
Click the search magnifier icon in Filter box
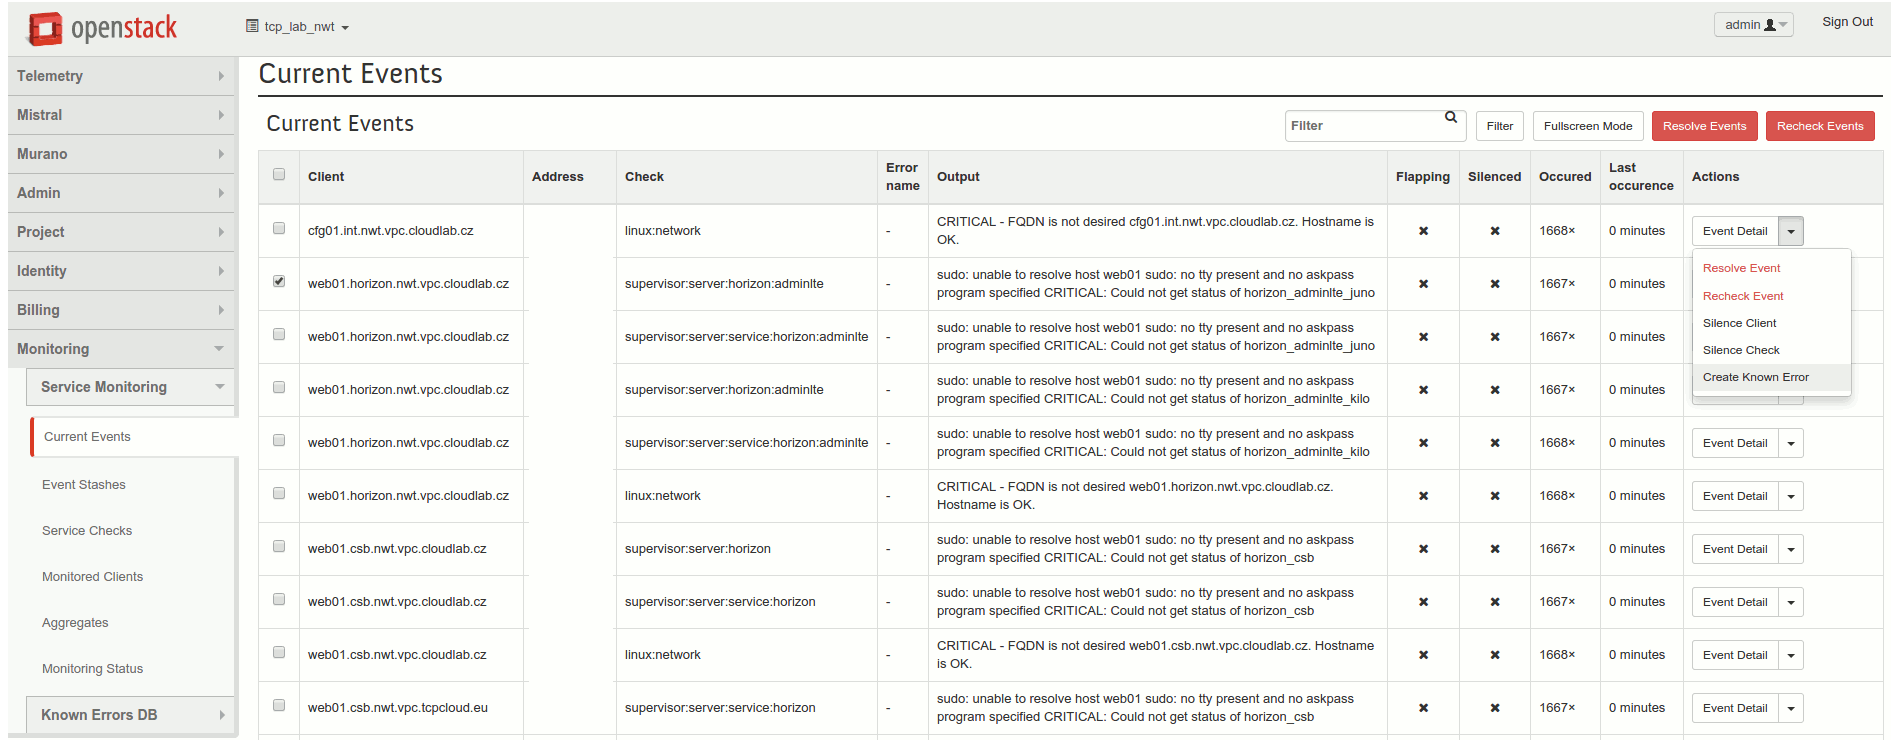1451,118
